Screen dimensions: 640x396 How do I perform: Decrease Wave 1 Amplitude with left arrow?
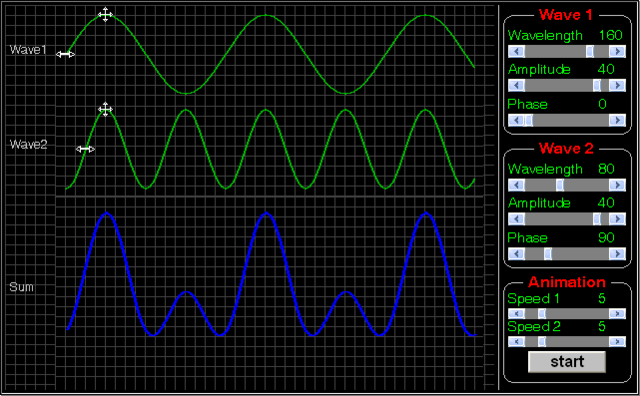(516, 85)
